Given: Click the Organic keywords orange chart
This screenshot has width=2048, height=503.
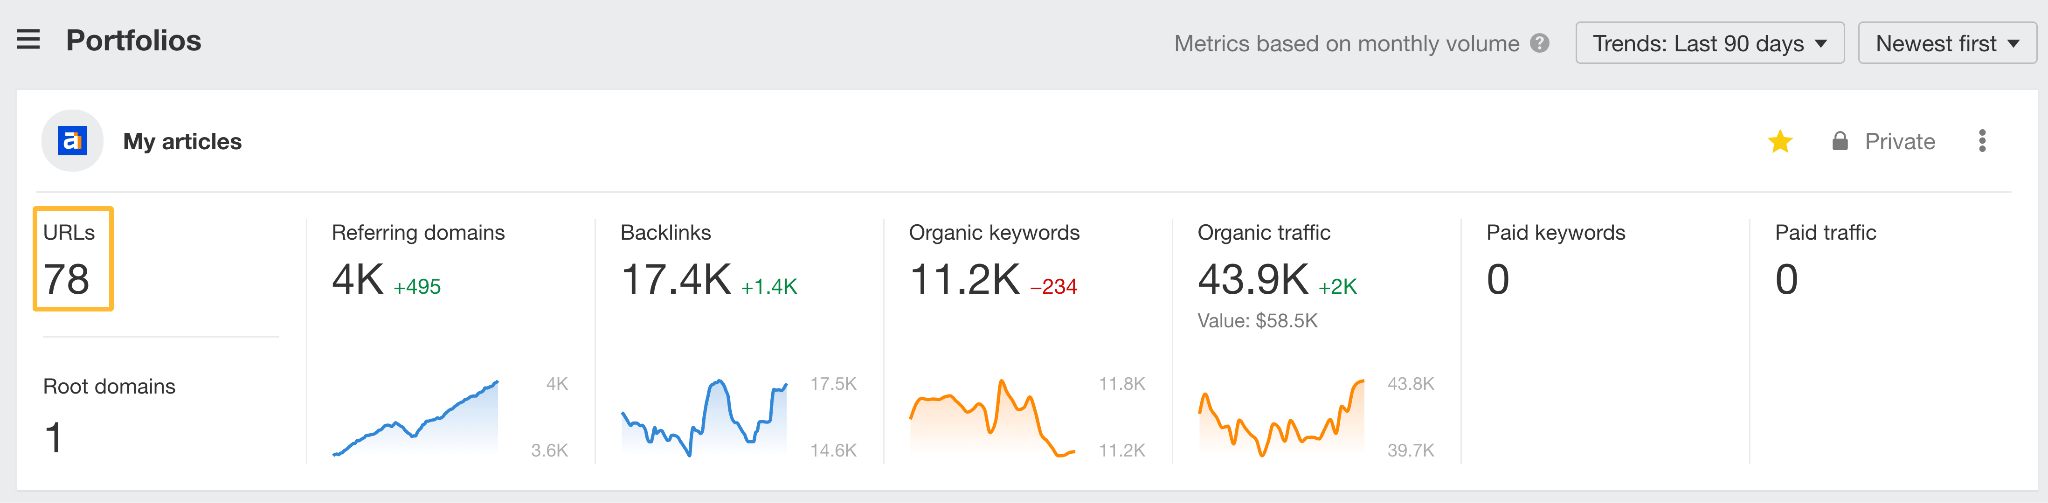Looking at the screenshot, I should click(x=992, y=418).
